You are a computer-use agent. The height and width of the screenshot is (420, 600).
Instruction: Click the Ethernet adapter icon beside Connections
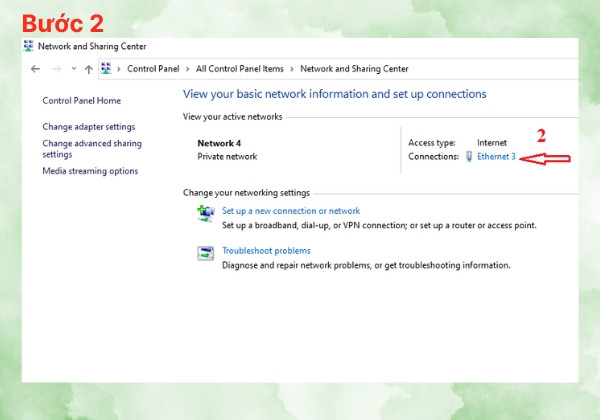click(x=469, y=156)
